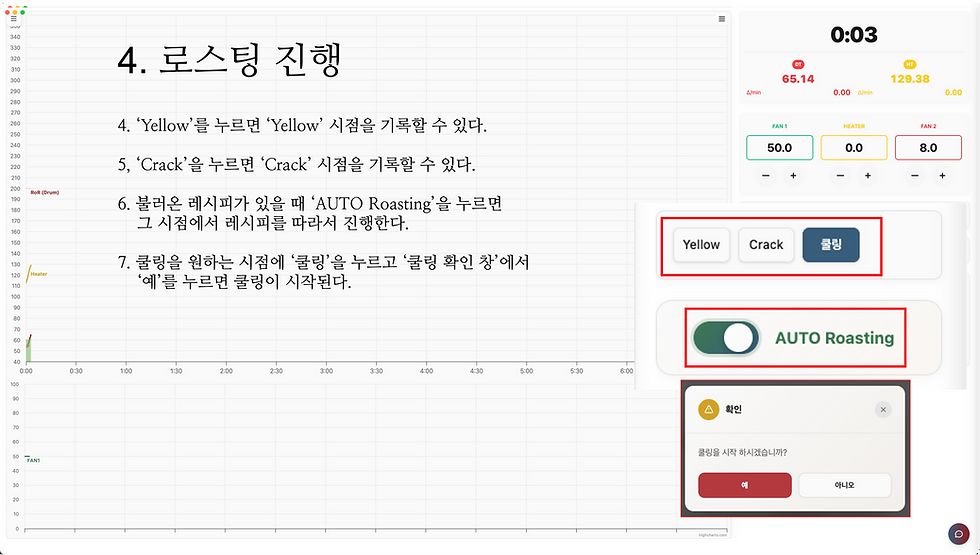This screenshot has height=555, width=980.
Task: Increase HEATER value with plus button
Action: click(x=868, y=176)
